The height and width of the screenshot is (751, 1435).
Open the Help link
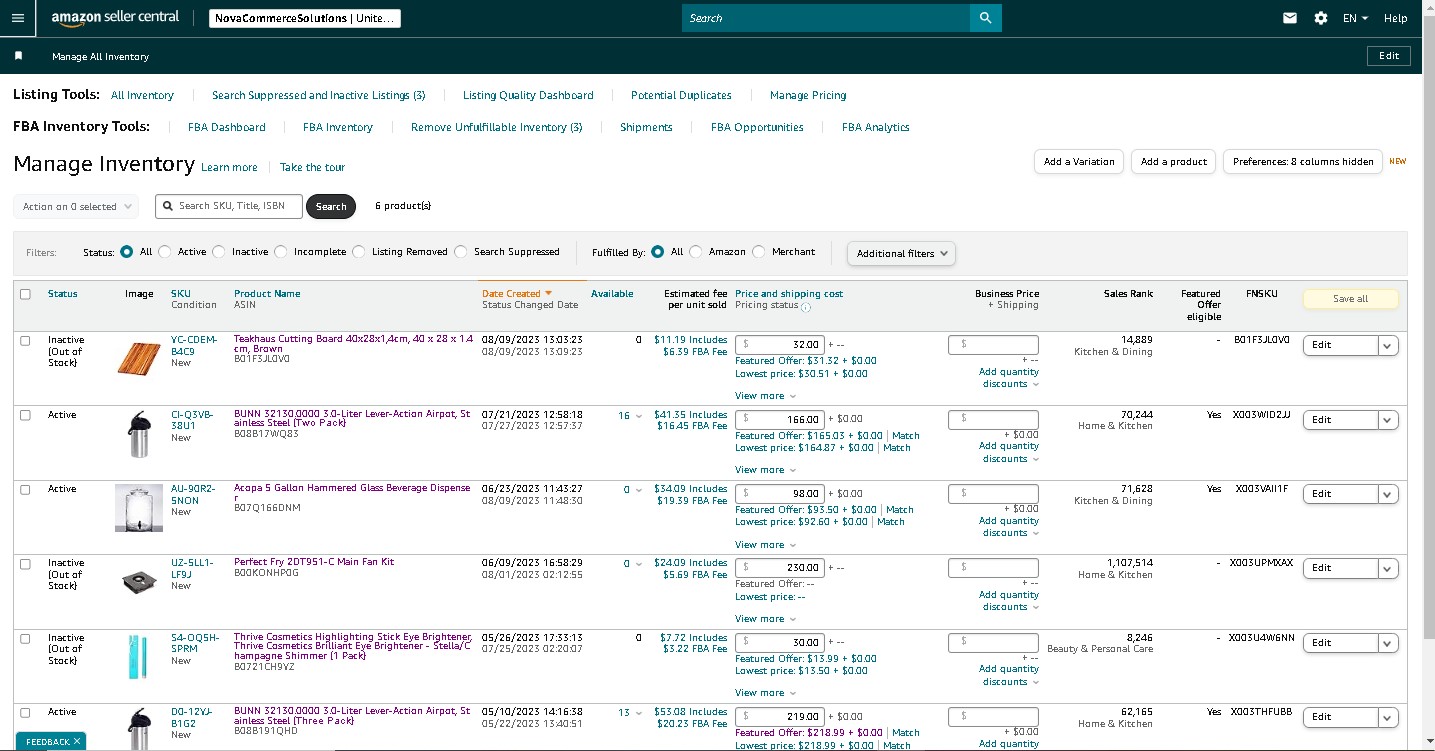[1396, 18]
